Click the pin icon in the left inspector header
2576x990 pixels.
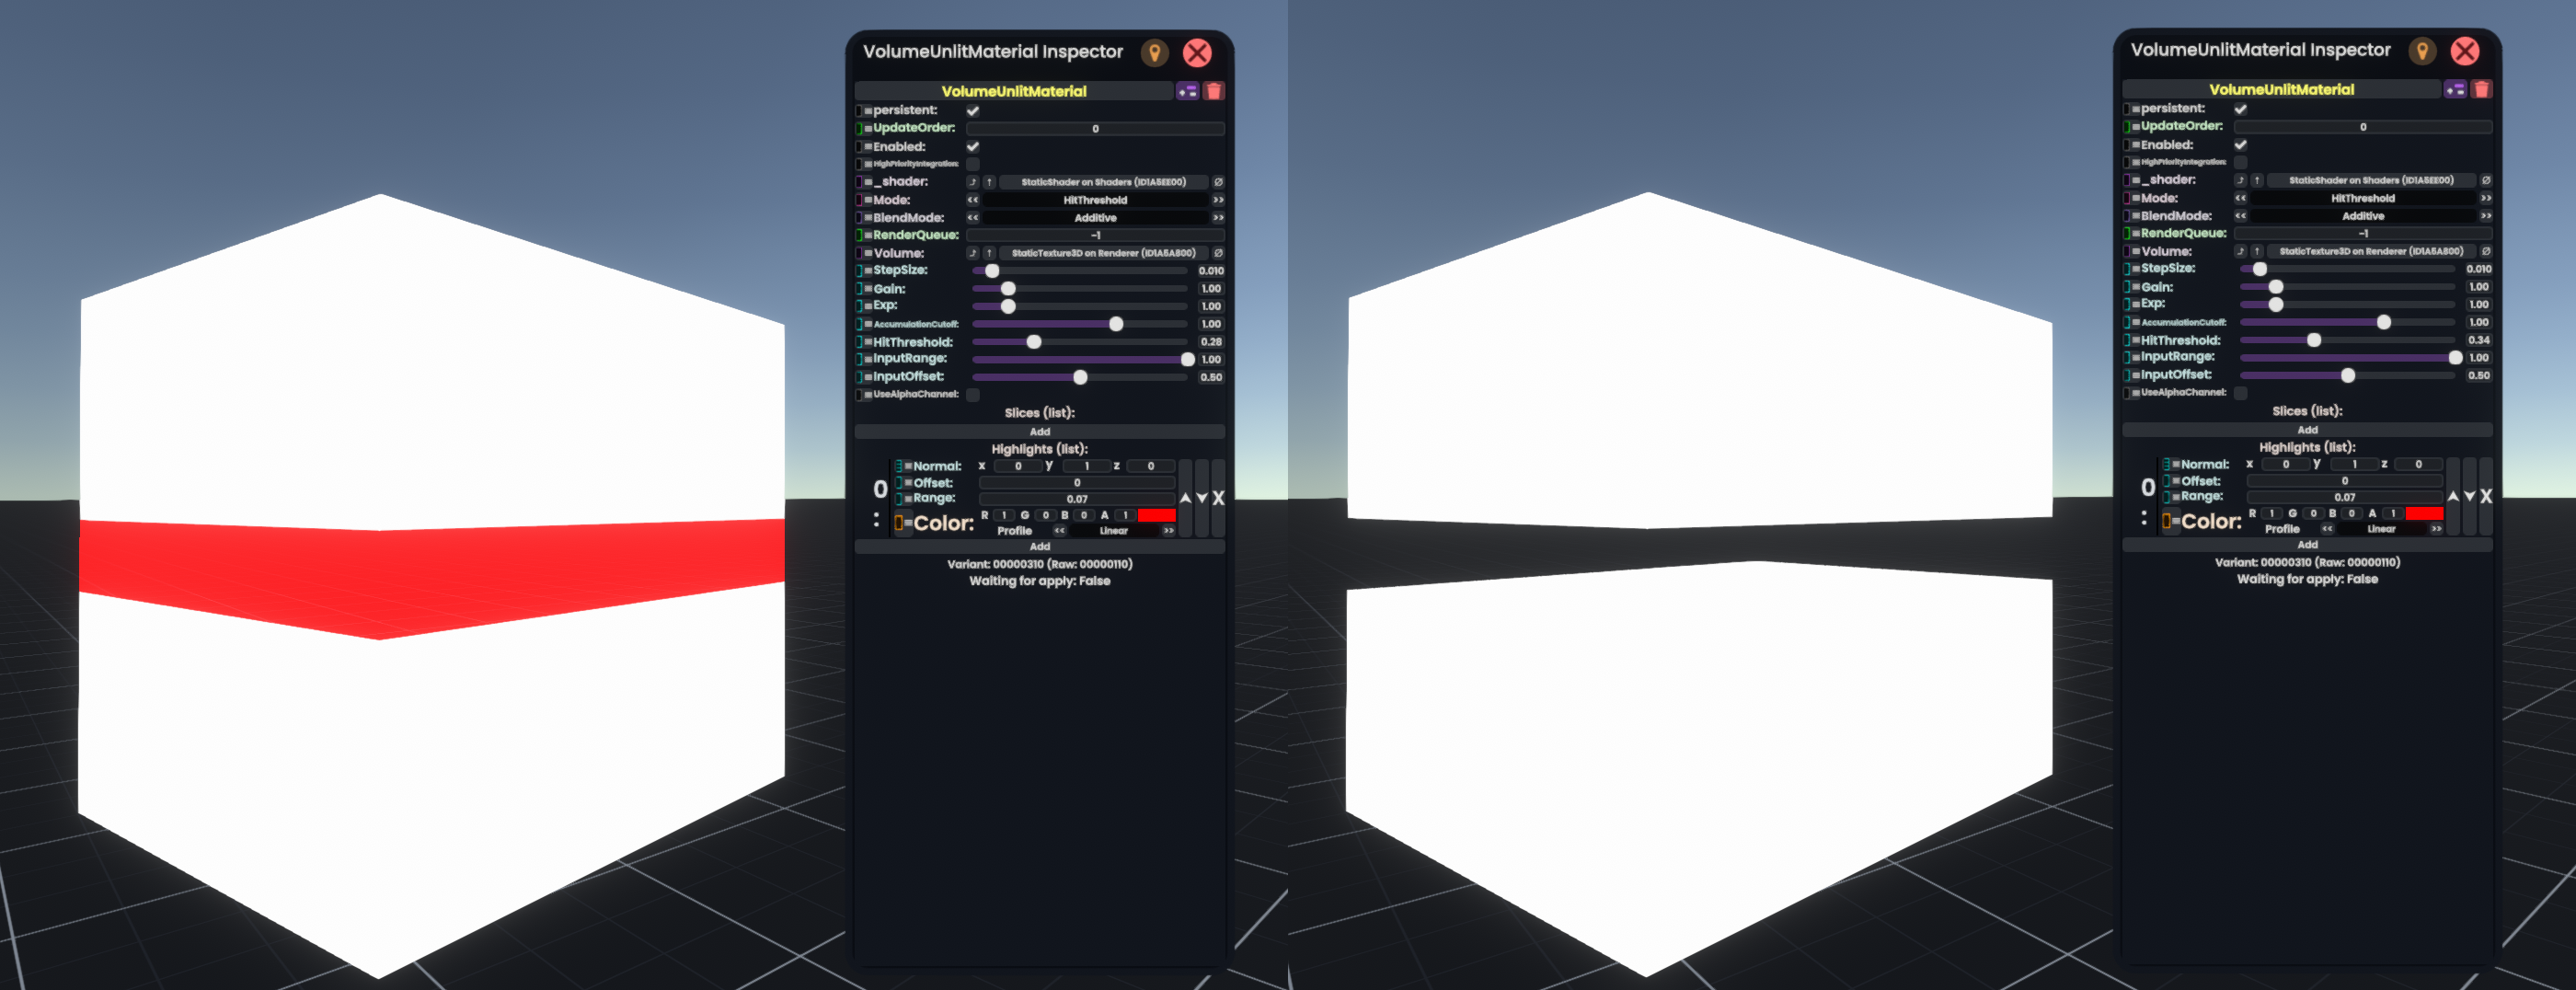pyautogui.click(x=1154, y=53)
